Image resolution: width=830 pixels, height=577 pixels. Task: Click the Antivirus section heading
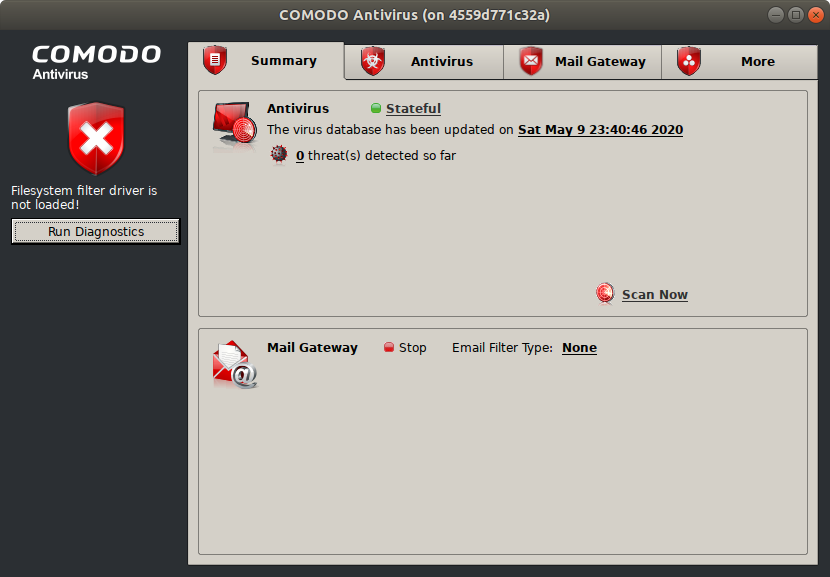point(298,109)
